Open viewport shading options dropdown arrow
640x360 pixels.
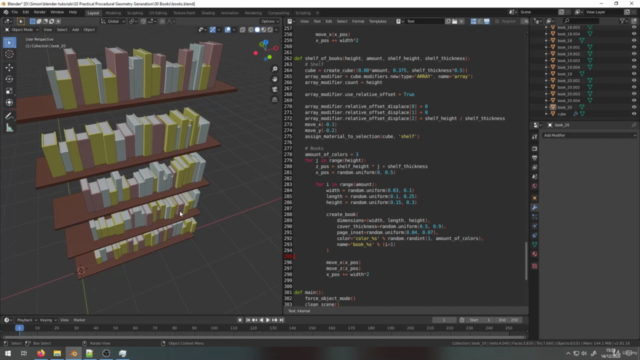pyautogui.click(x=277, y=30)
